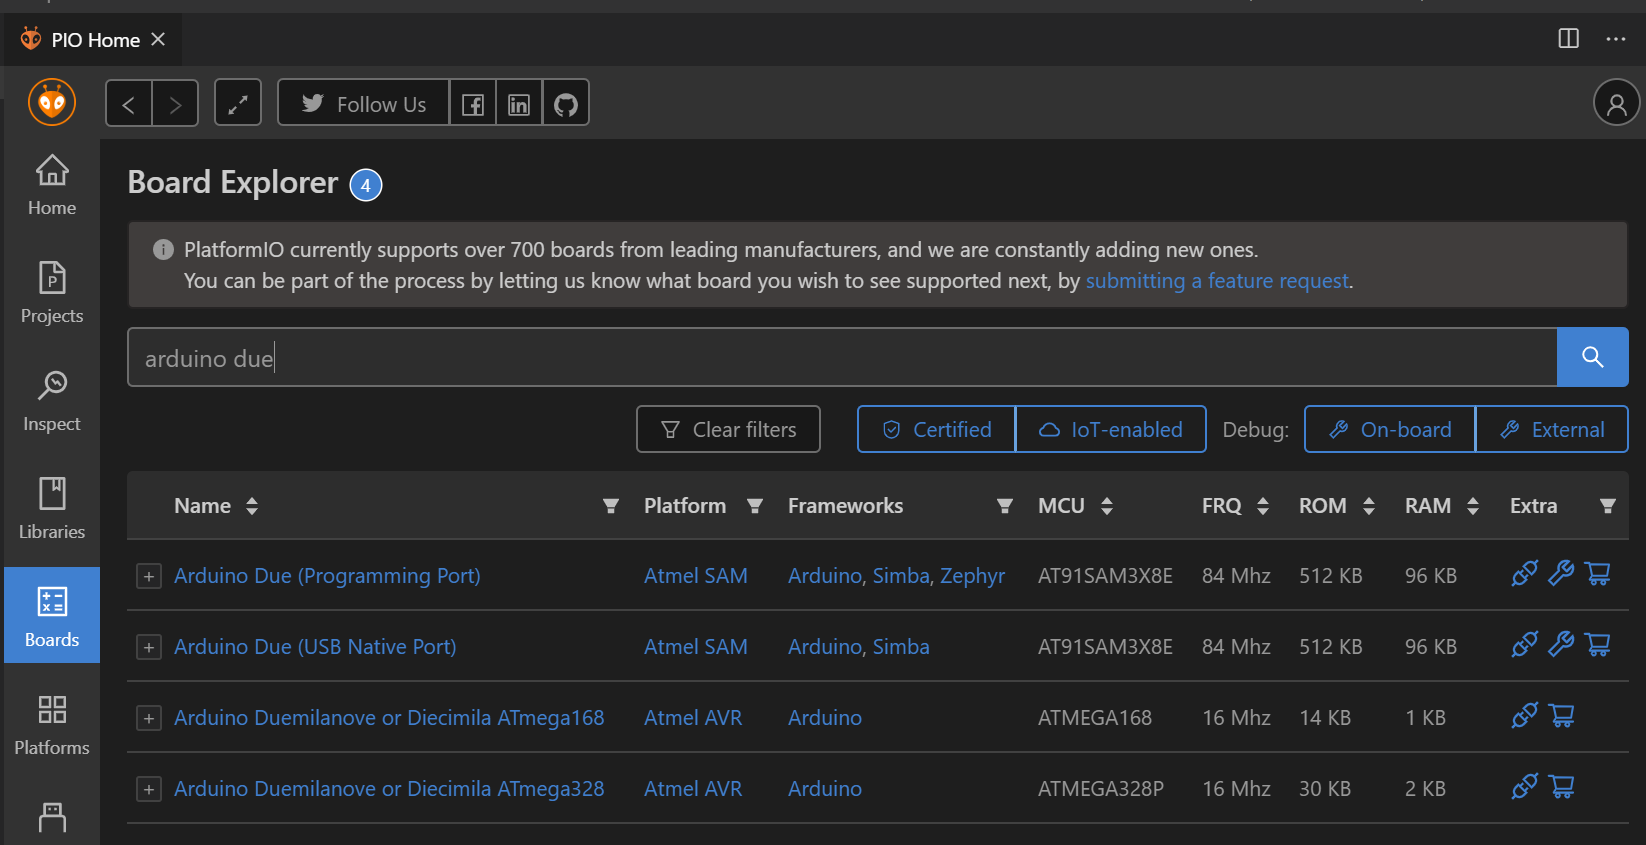Go forward using the right arrow button

pos(176,103)
